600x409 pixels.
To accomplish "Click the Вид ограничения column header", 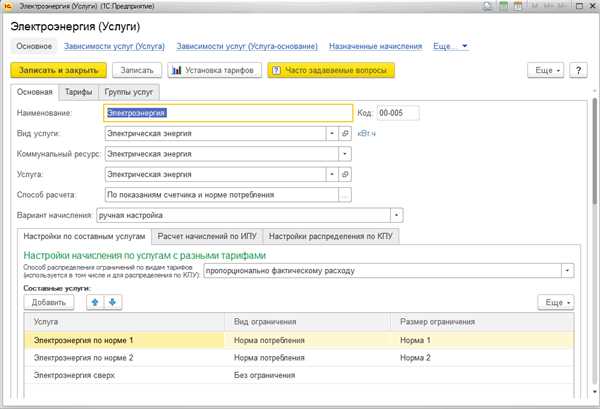I will (x=307, y=322).
